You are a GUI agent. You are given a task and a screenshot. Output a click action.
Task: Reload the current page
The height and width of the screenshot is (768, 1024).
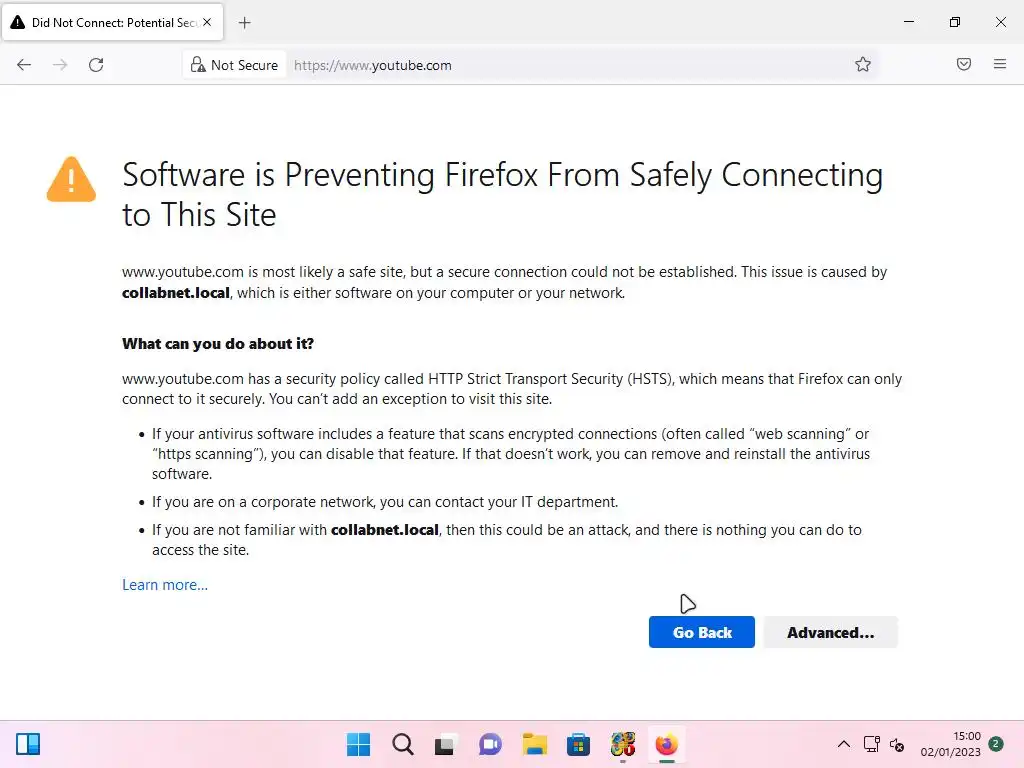click(x=96, y=65)
